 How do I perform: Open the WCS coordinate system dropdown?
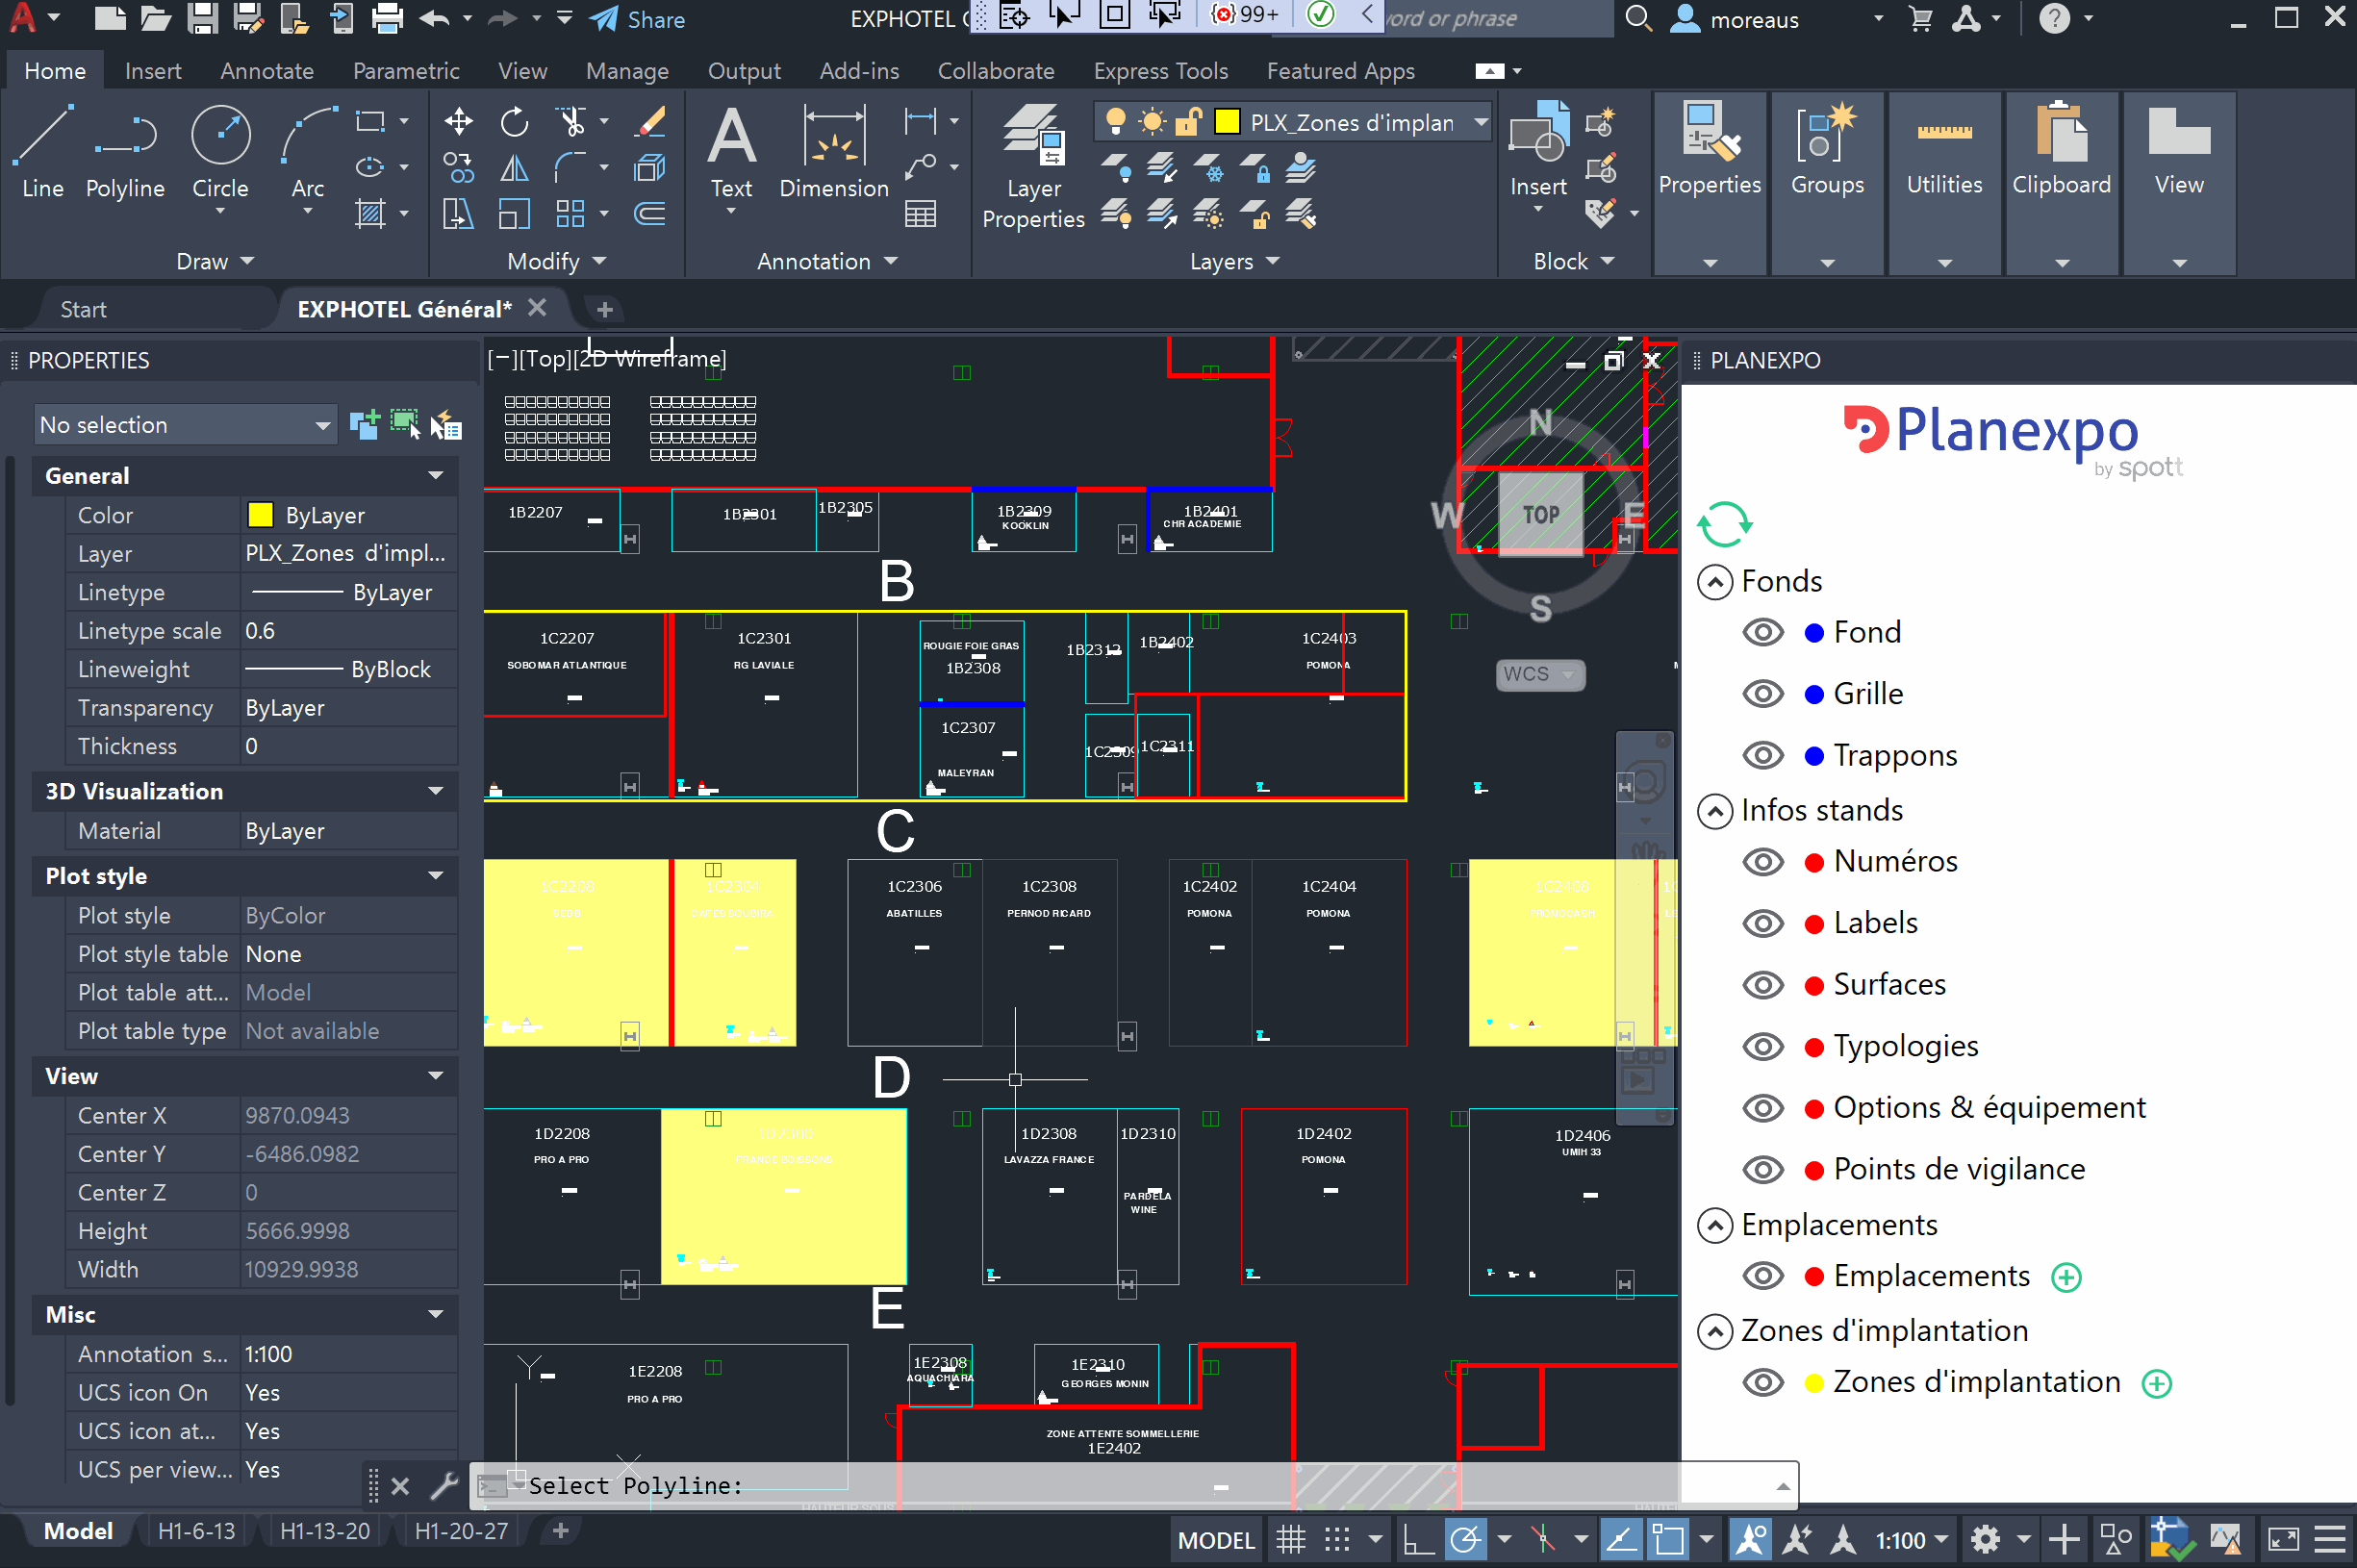coord(1540,674)
